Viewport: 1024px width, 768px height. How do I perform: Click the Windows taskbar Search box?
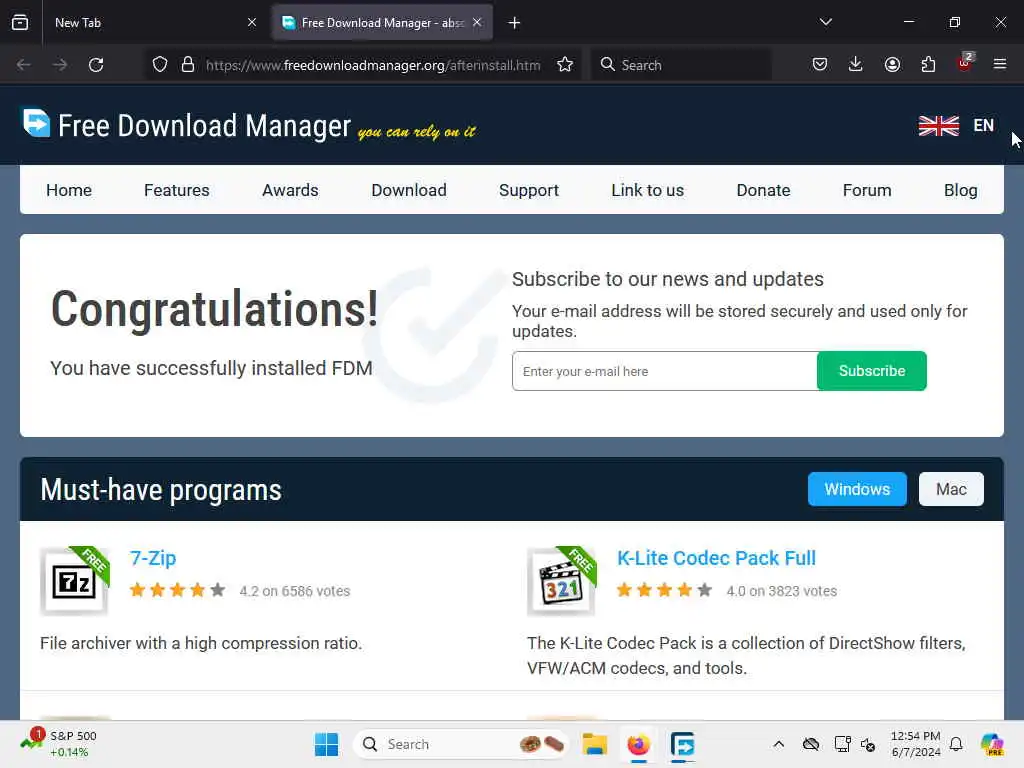[x=461, y=744]
